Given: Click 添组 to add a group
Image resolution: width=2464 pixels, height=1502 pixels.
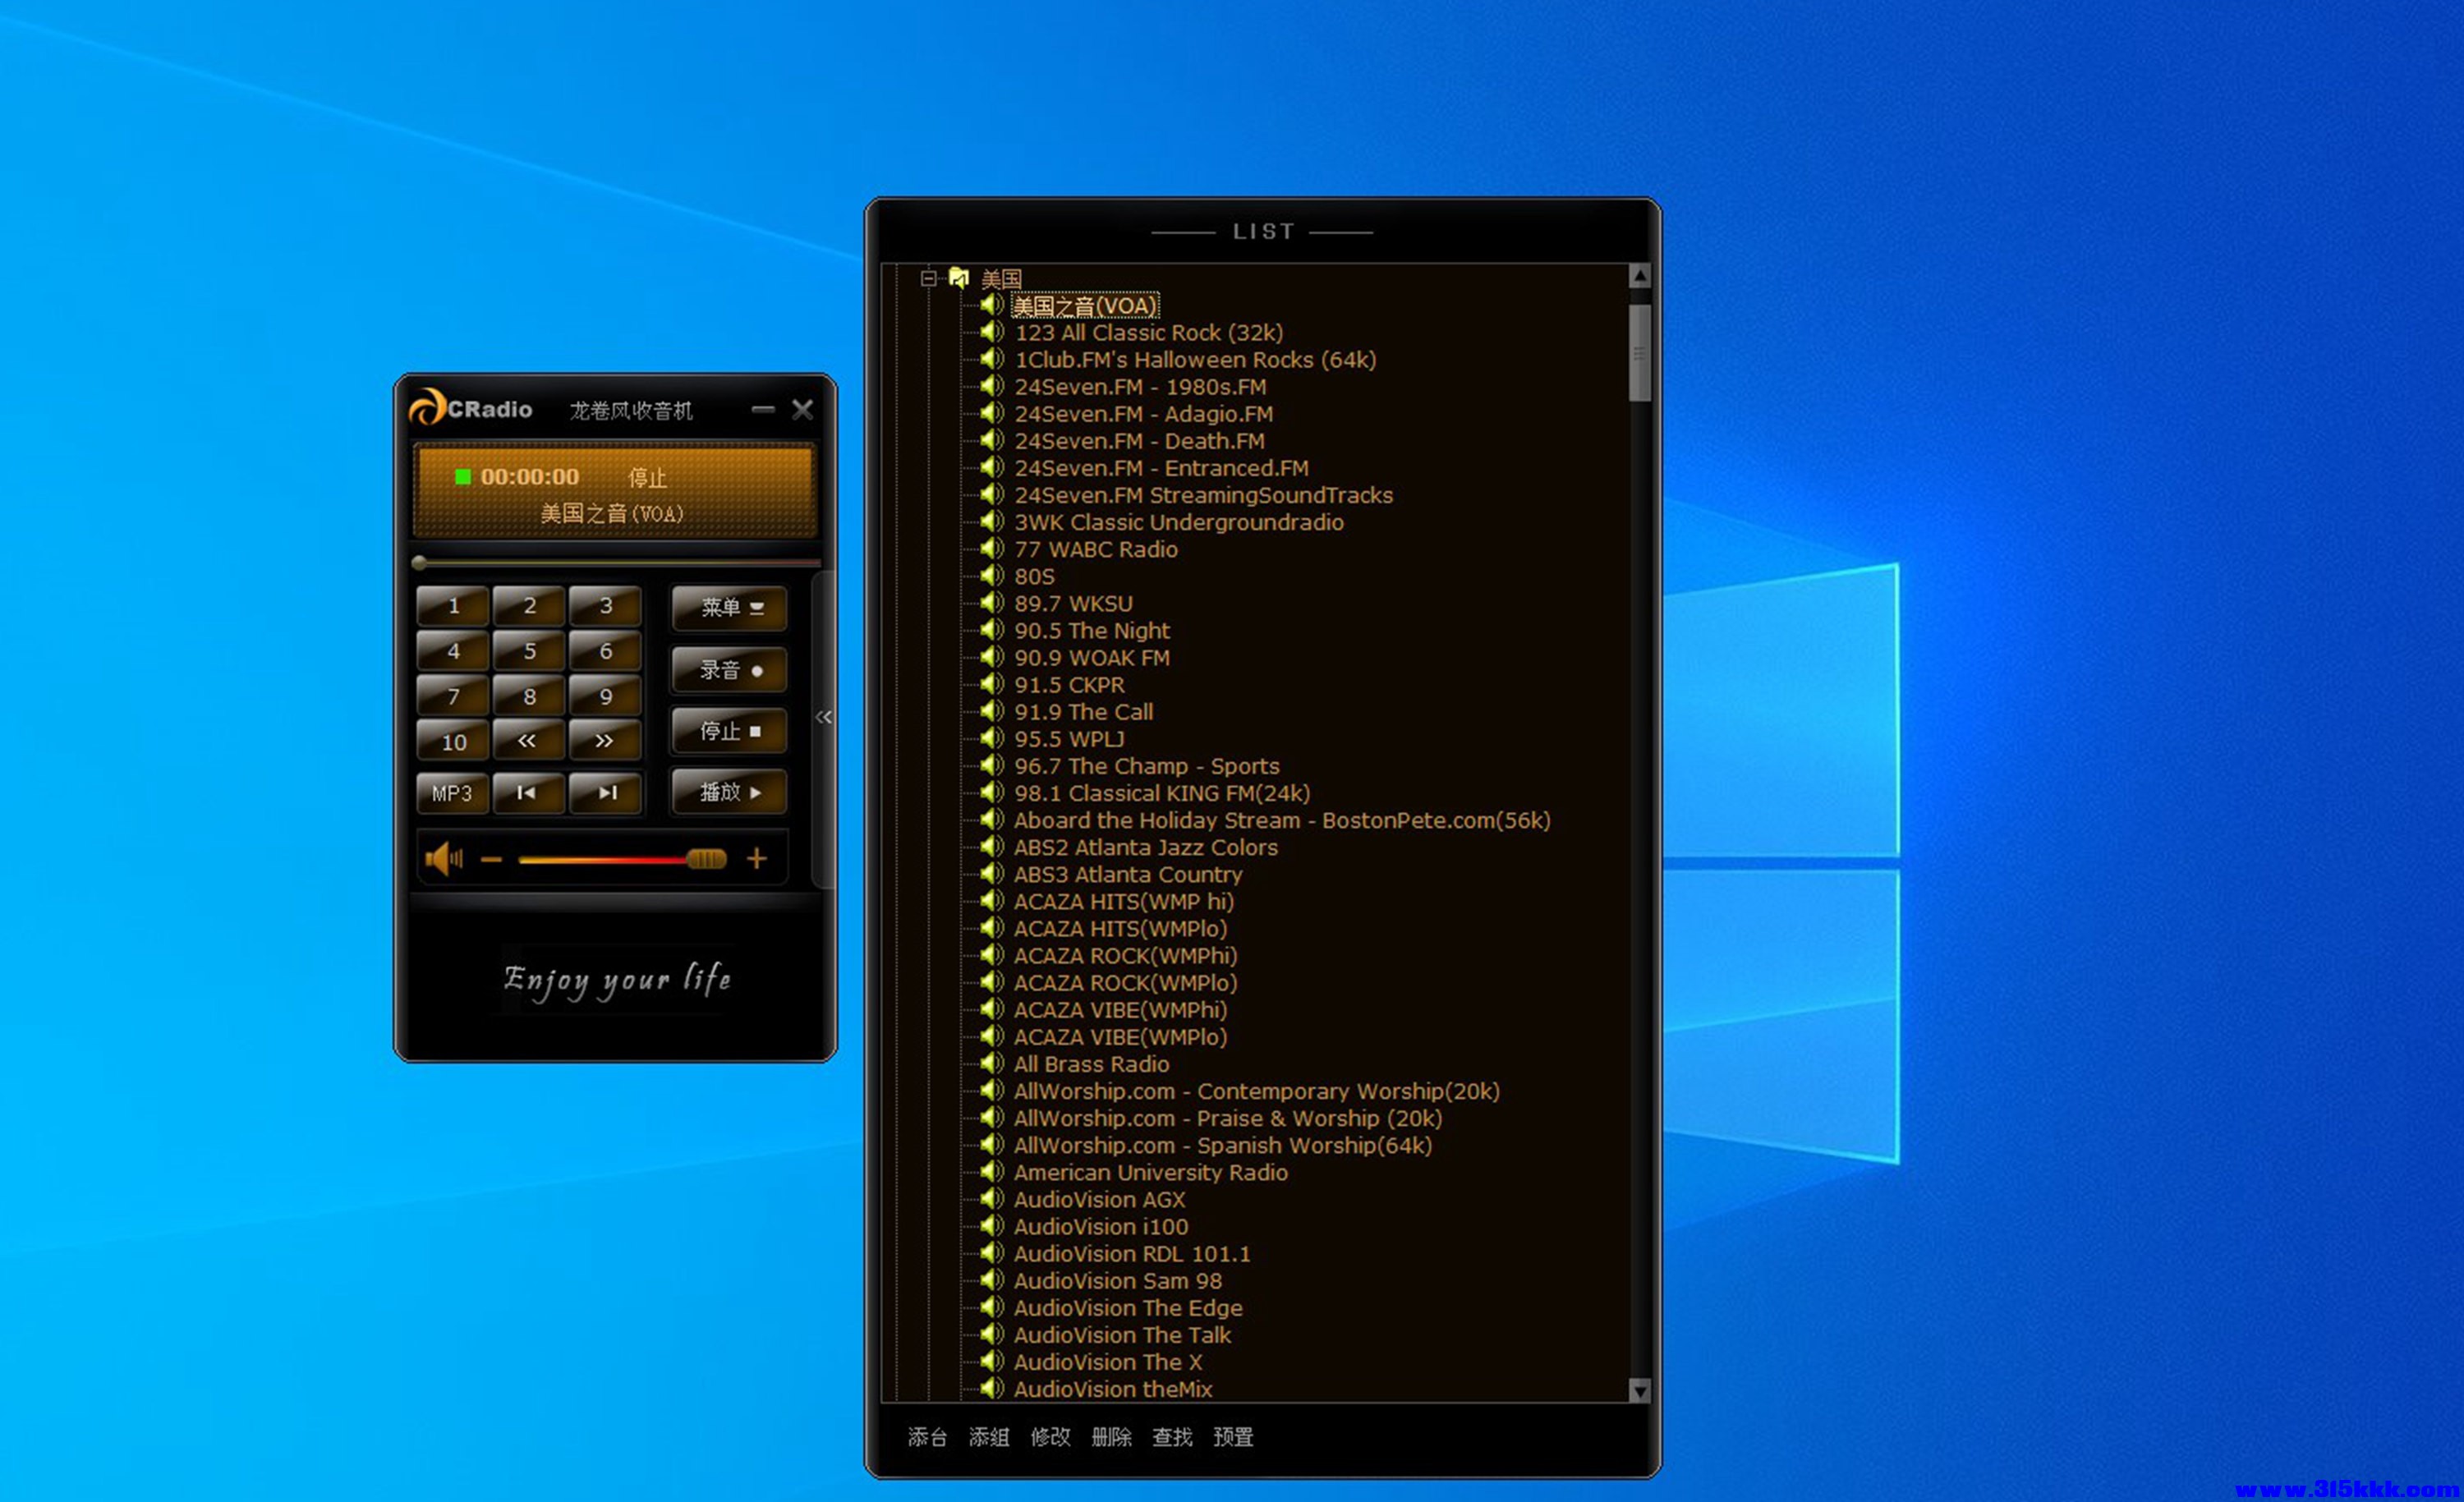Looking at the screenshot, I should click(989, 1437).
